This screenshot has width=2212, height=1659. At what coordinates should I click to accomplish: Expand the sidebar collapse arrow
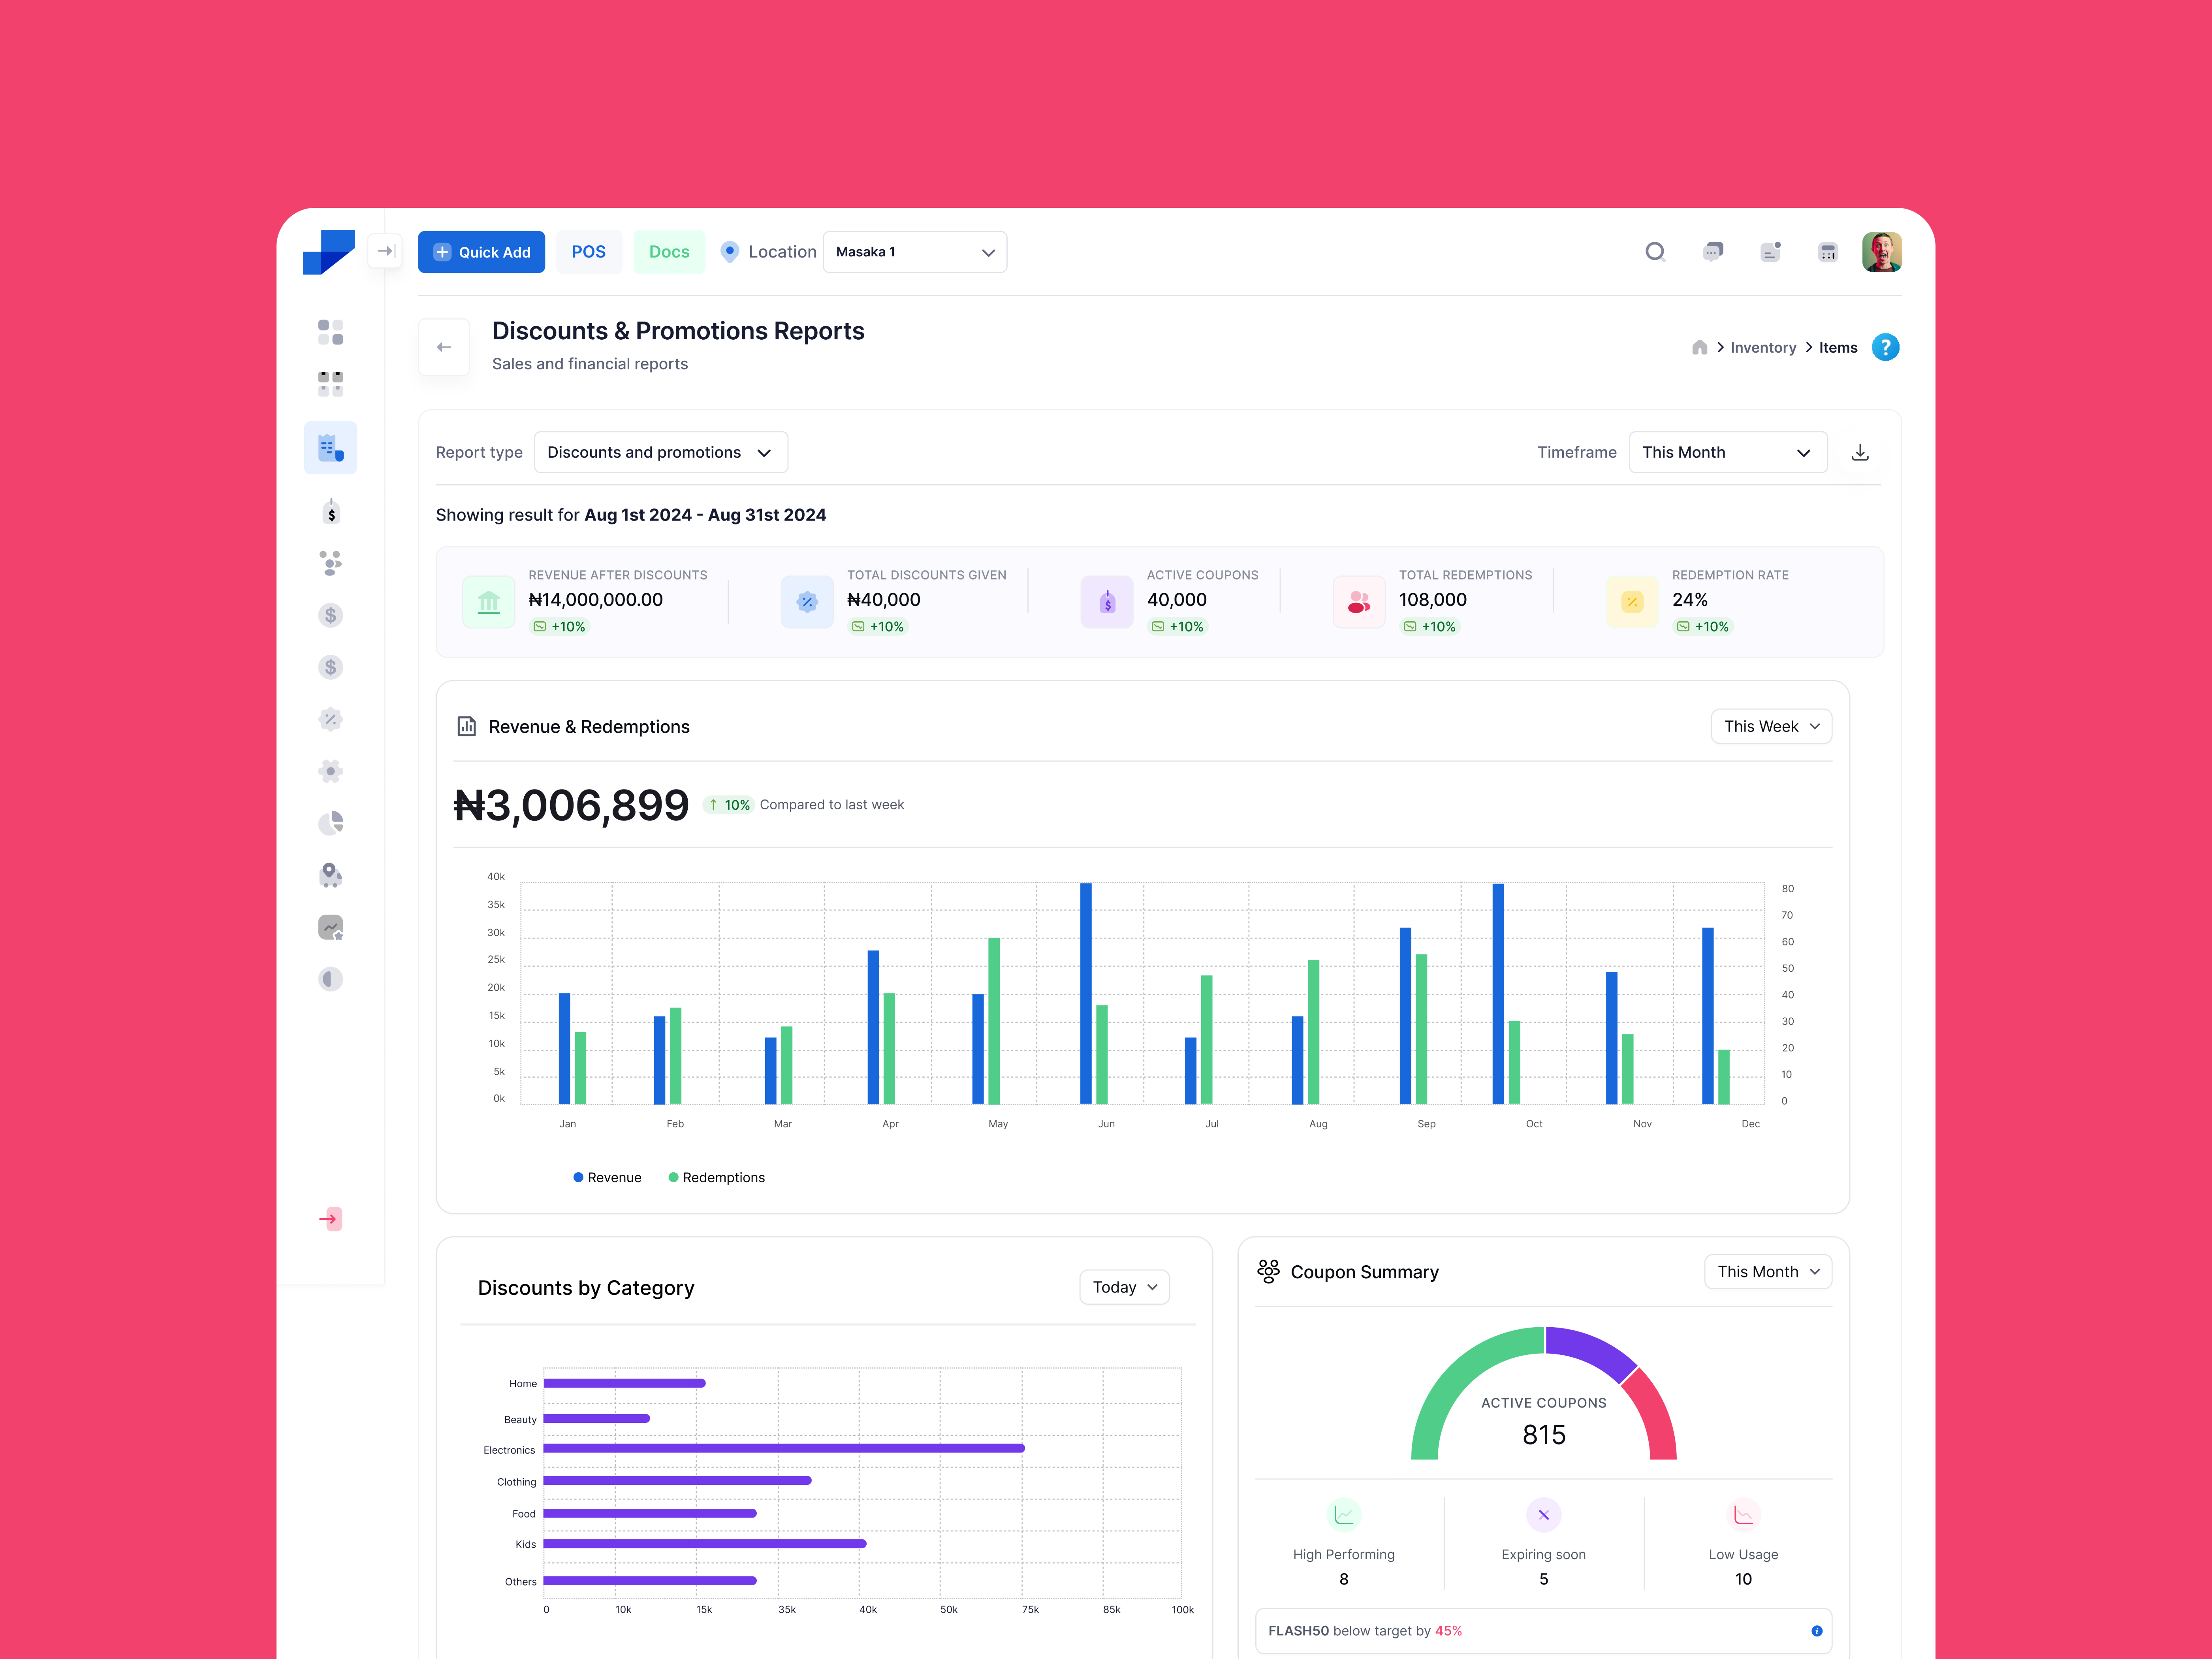coord(385,251)
